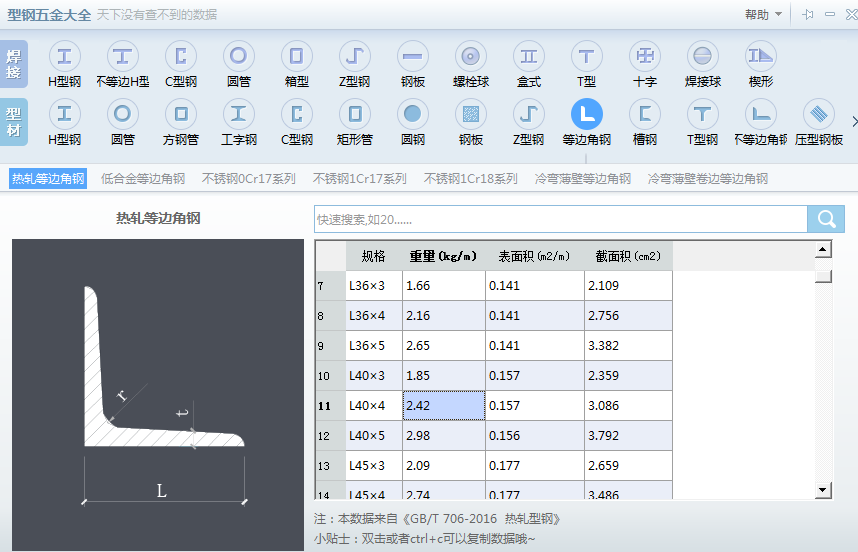Select T型 welded section icon
The height and width of the screenshot is (552, 858).
(587, 56)
